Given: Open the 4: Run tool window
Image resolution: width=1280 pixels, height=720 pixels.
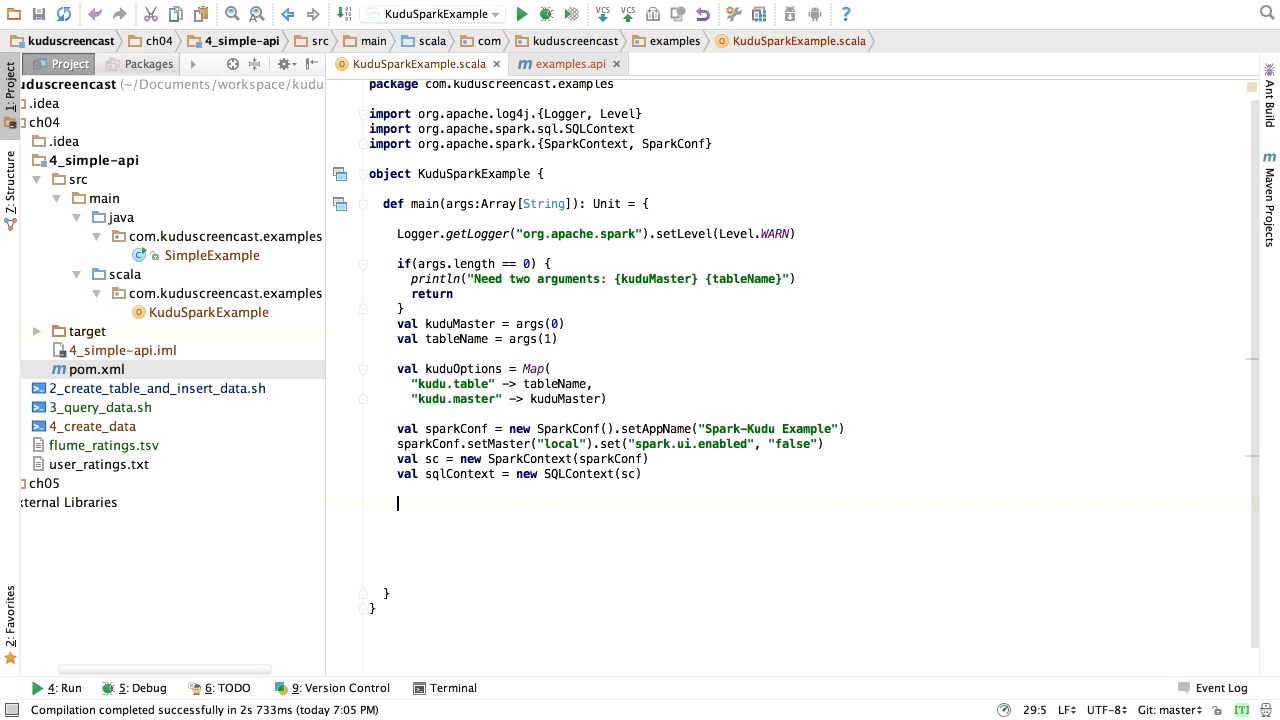Looking at the screenshot, I should point(57,688).
